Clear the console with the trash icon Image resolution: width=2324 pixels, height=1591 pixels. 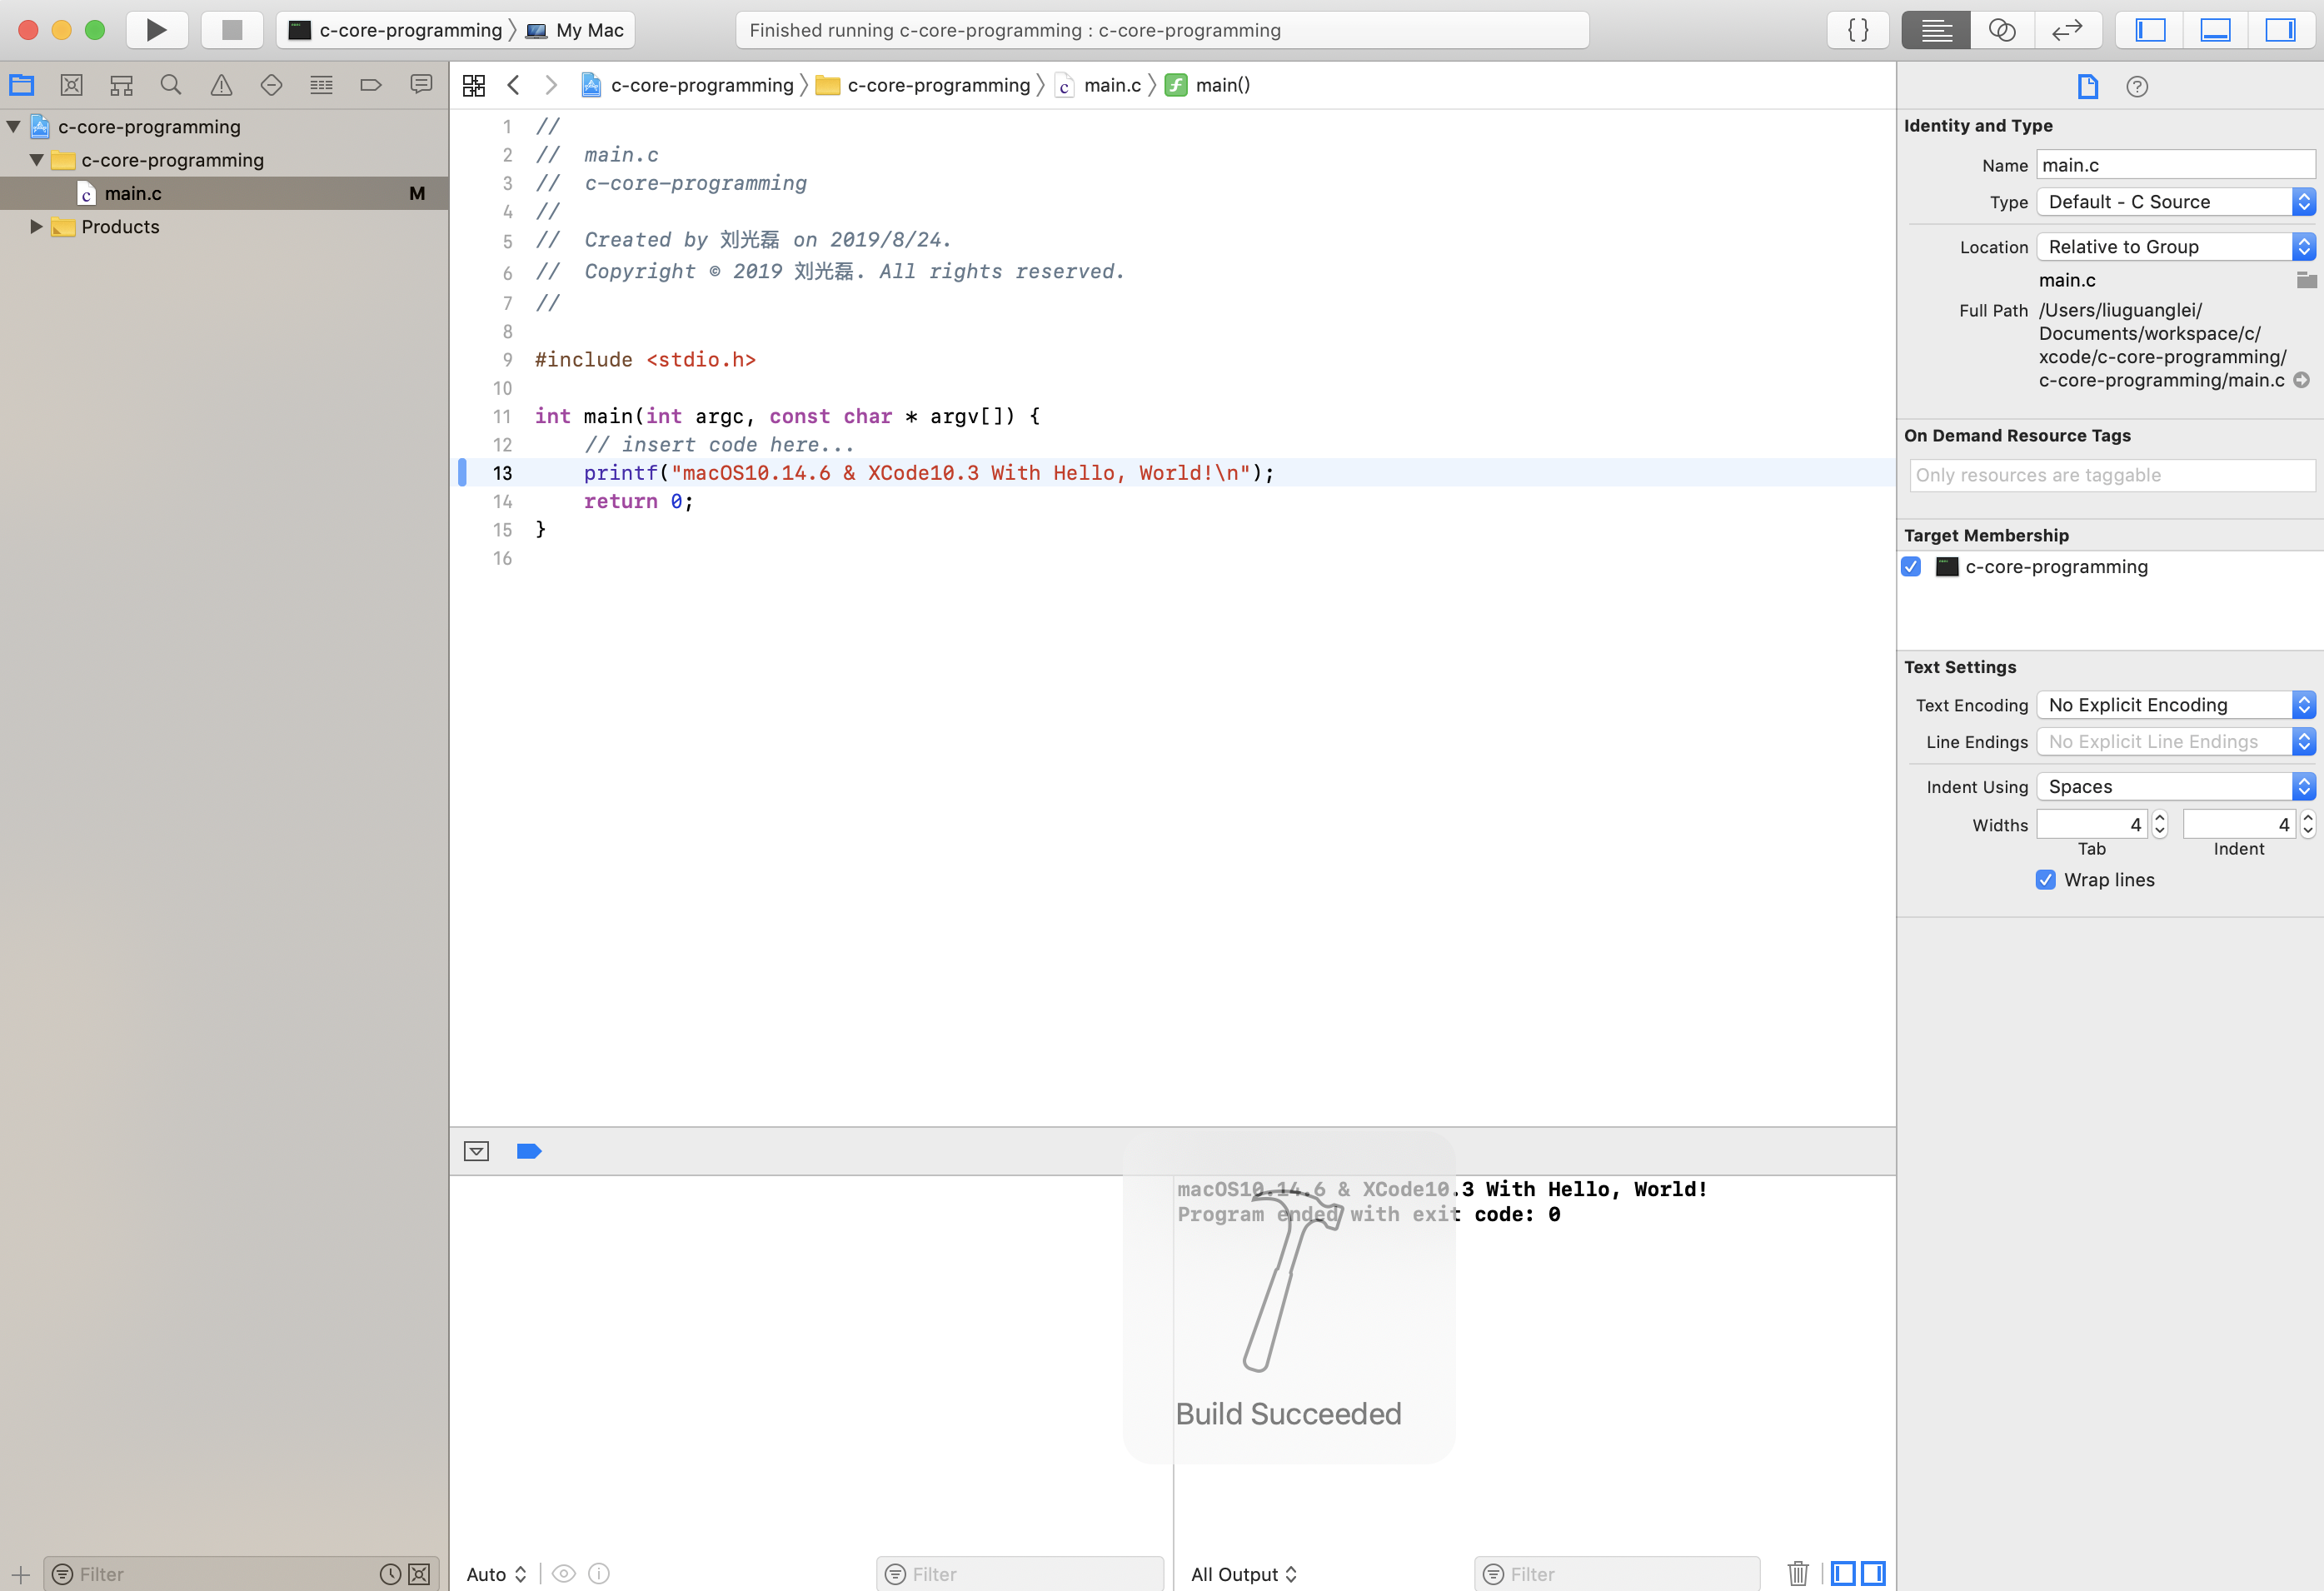[x=1798, y=1573]
